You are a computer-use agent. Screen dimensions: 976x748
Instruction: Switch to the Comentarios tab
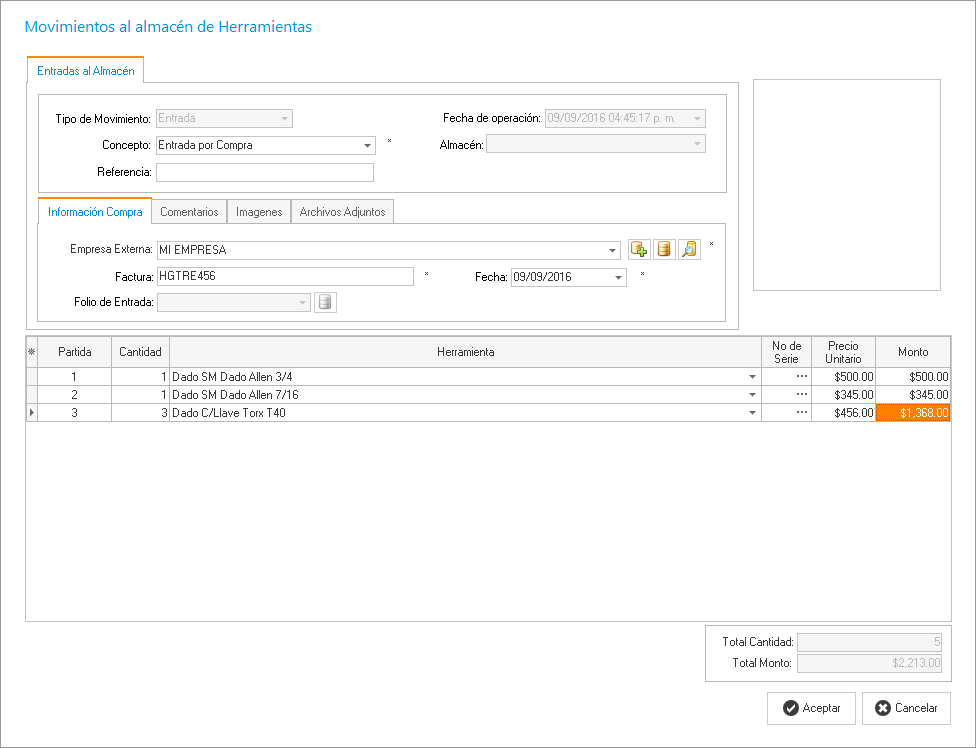(x=189, y=212)
